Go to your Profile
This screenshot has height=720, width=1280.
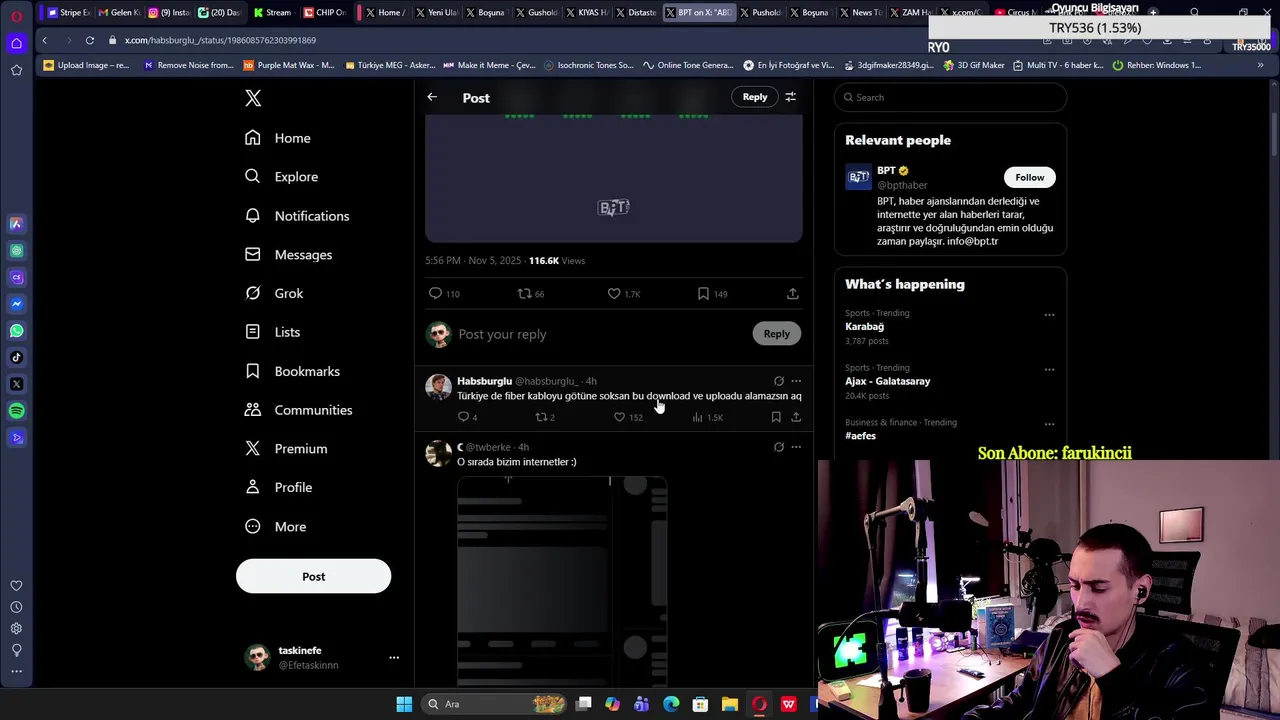click(279, 487)
